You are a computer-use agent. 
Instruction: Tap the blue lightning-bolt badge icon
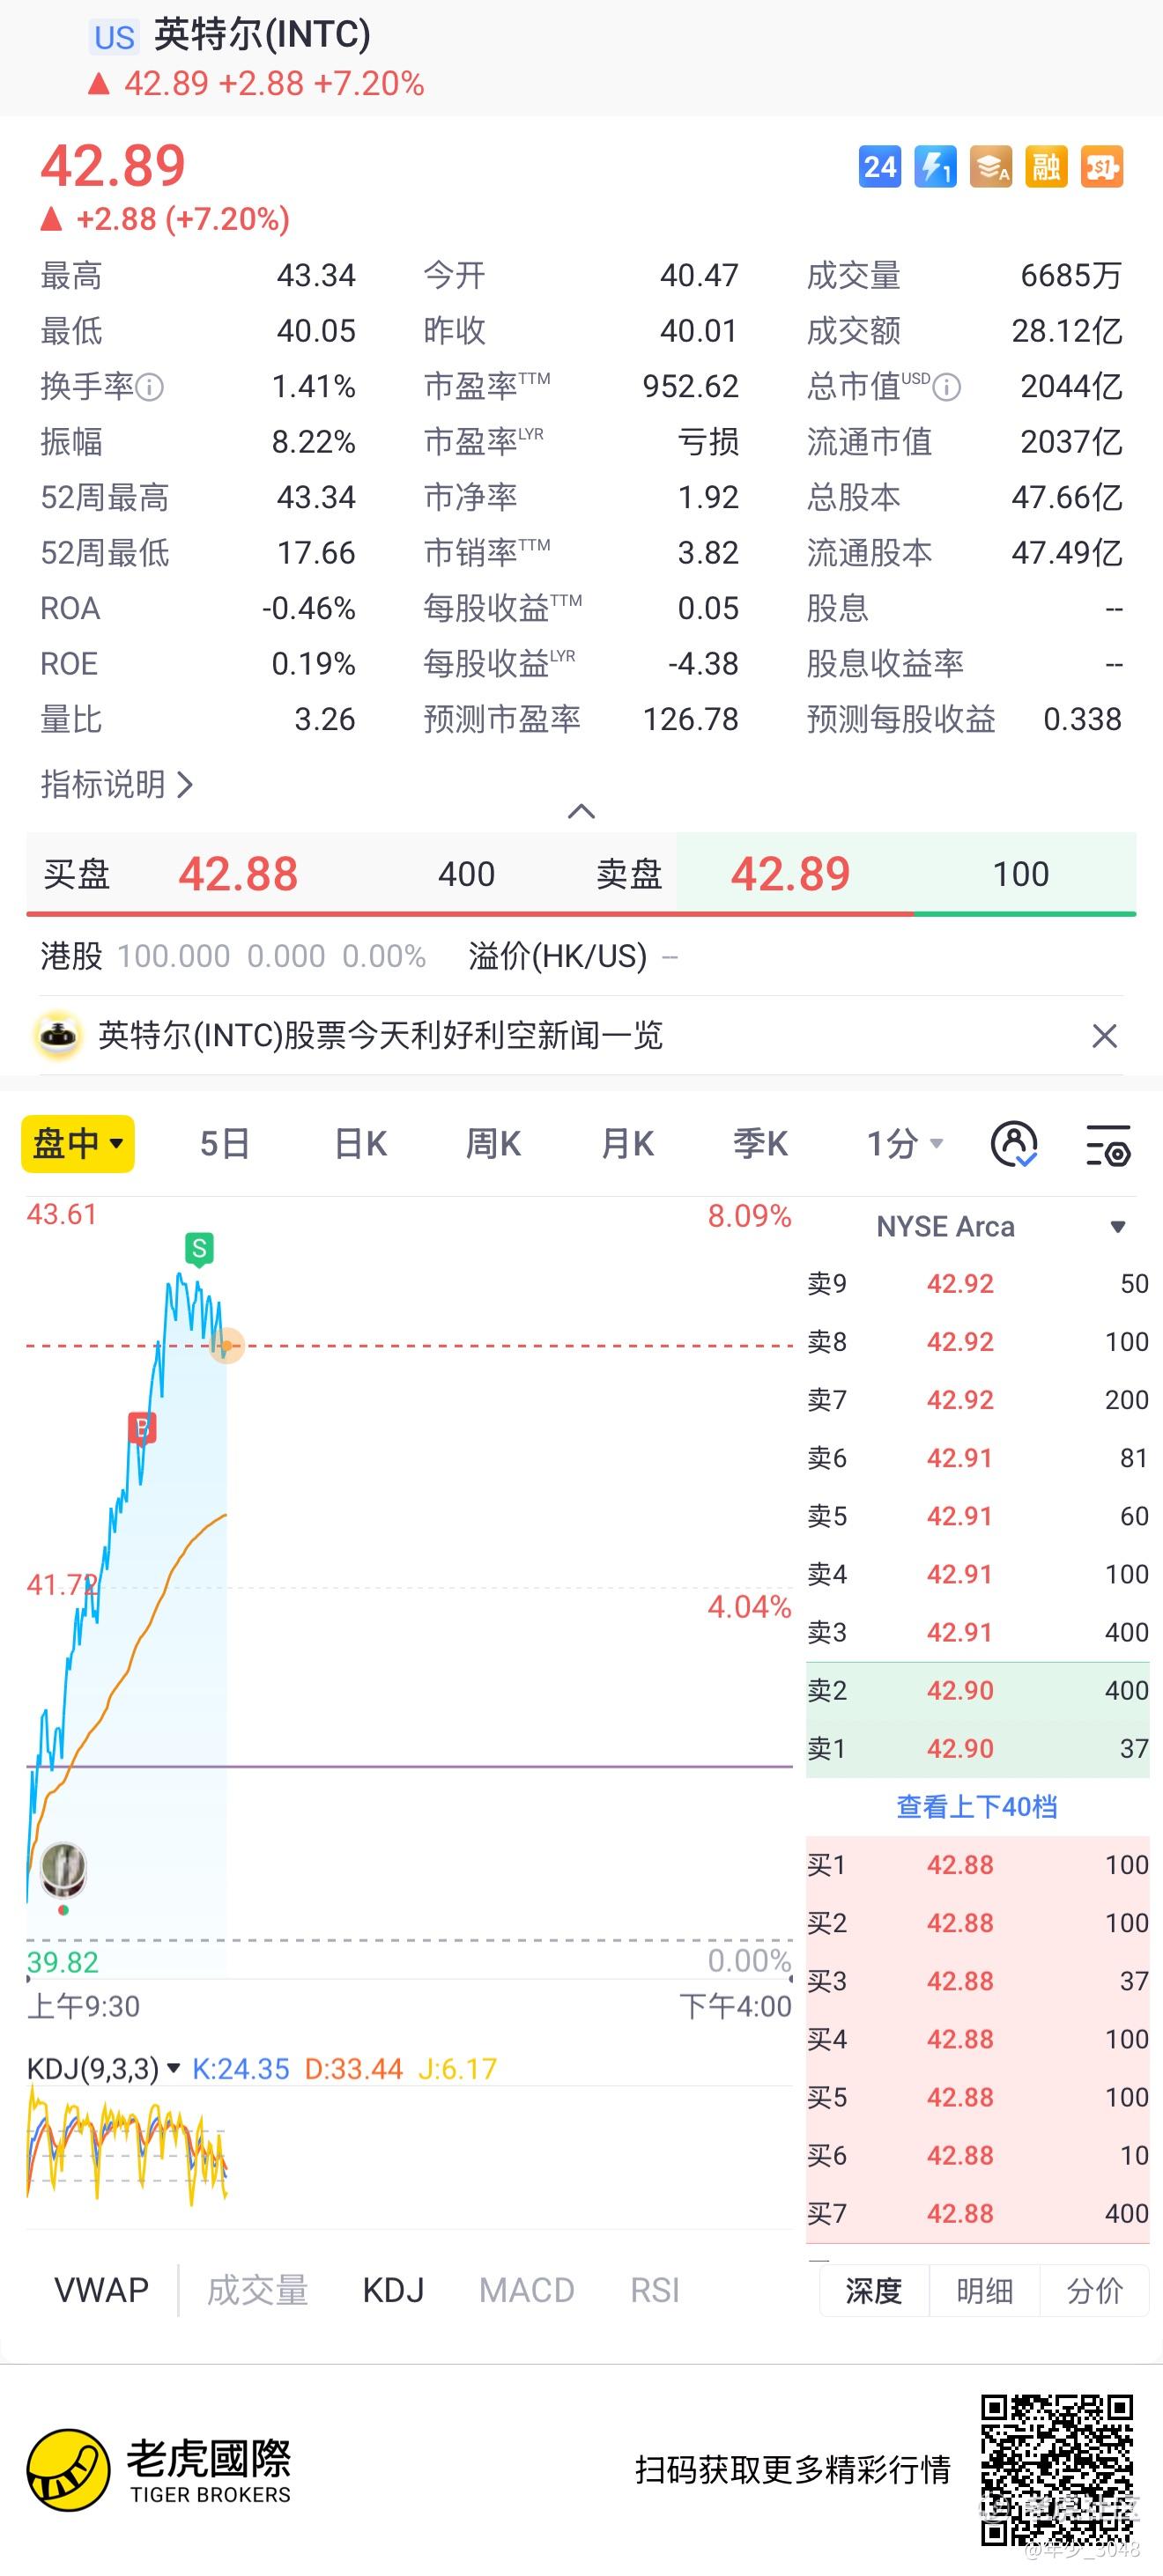[x=936, y=167]
